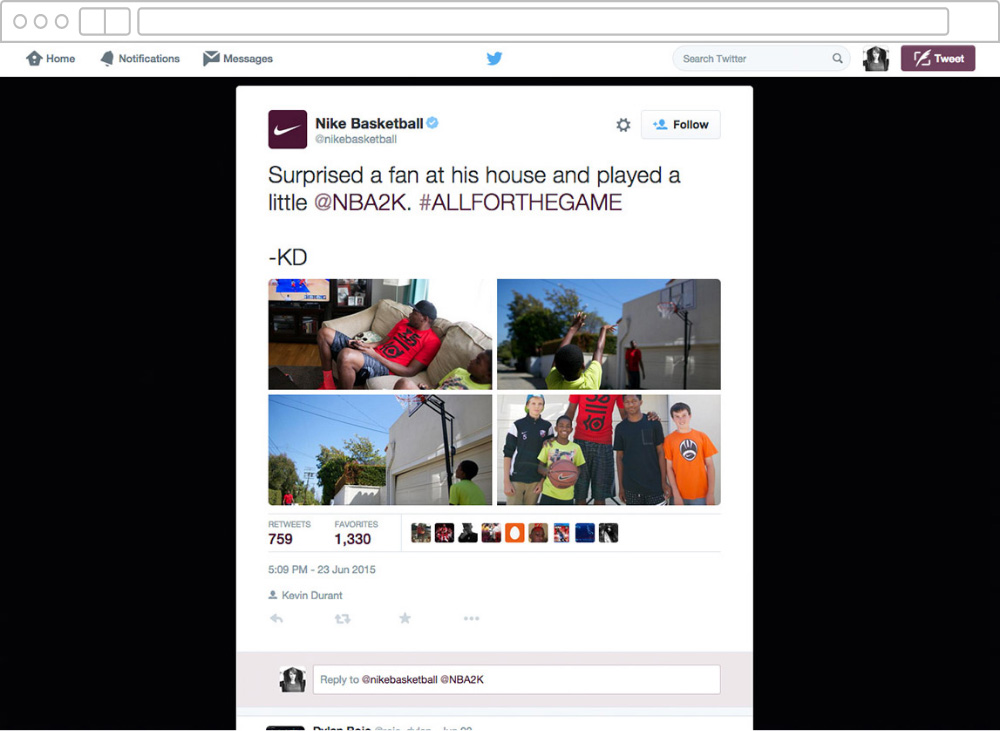1000x731 pixels.
Task: Click the Nike swoosh profile picture
Action: 288,129
